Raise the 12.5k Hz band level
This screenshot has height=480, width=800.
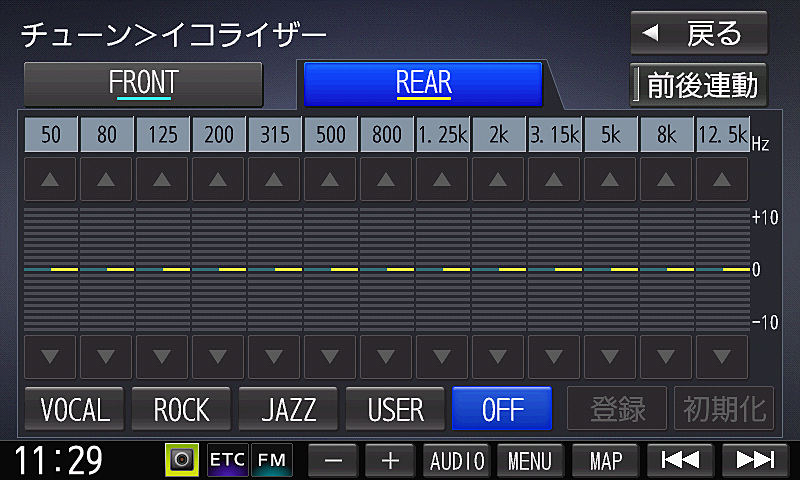tap(722, 179)
